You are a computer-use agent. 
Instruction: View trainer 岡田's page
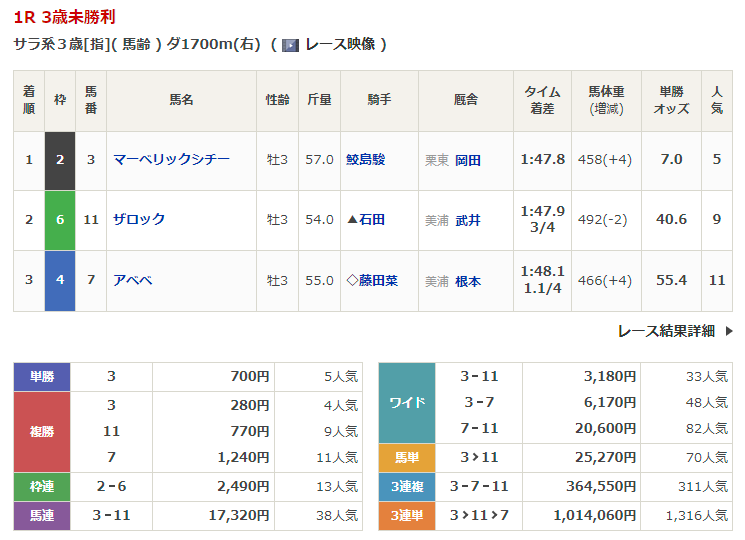(x=467, y=160)
